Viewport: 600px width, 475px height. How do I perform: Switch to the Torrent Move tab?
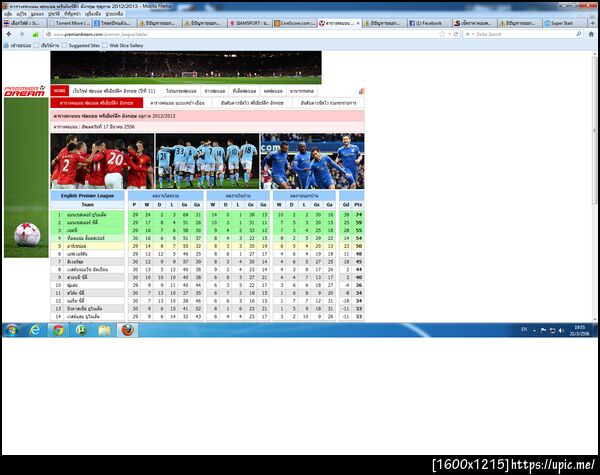point(70,23)
